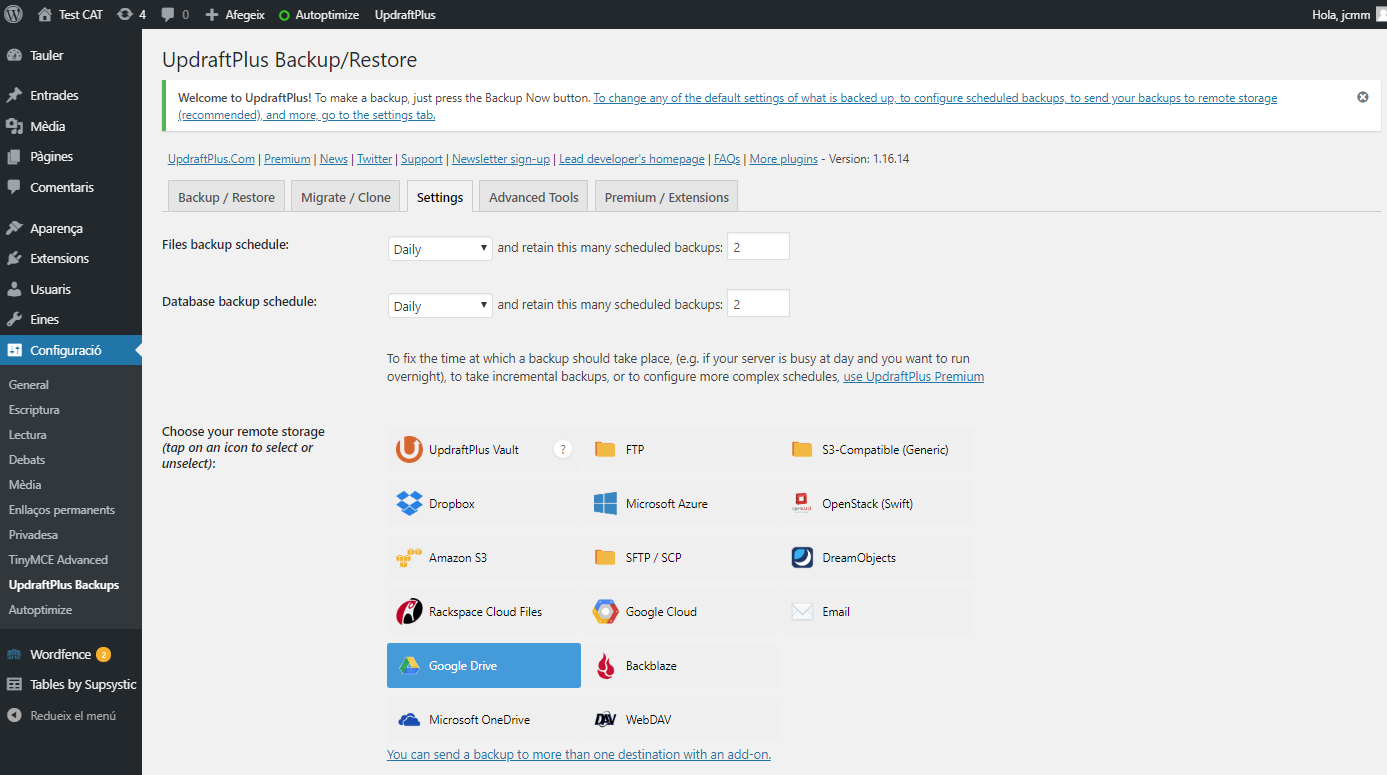This screenshot has width=1387, height=775.
Task: Open Usuaris in the sidebar
Action: pyautogui.click(x=71, y=289)
